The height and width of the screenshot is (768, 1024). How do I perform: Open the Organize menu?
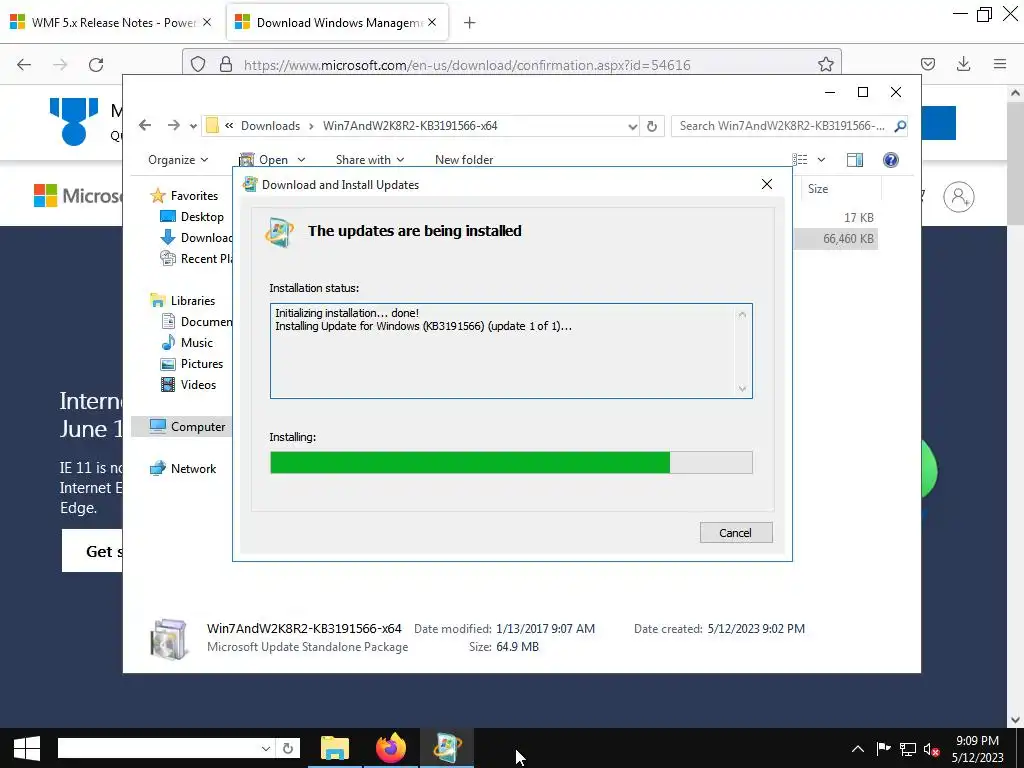(x=178, y=160)
